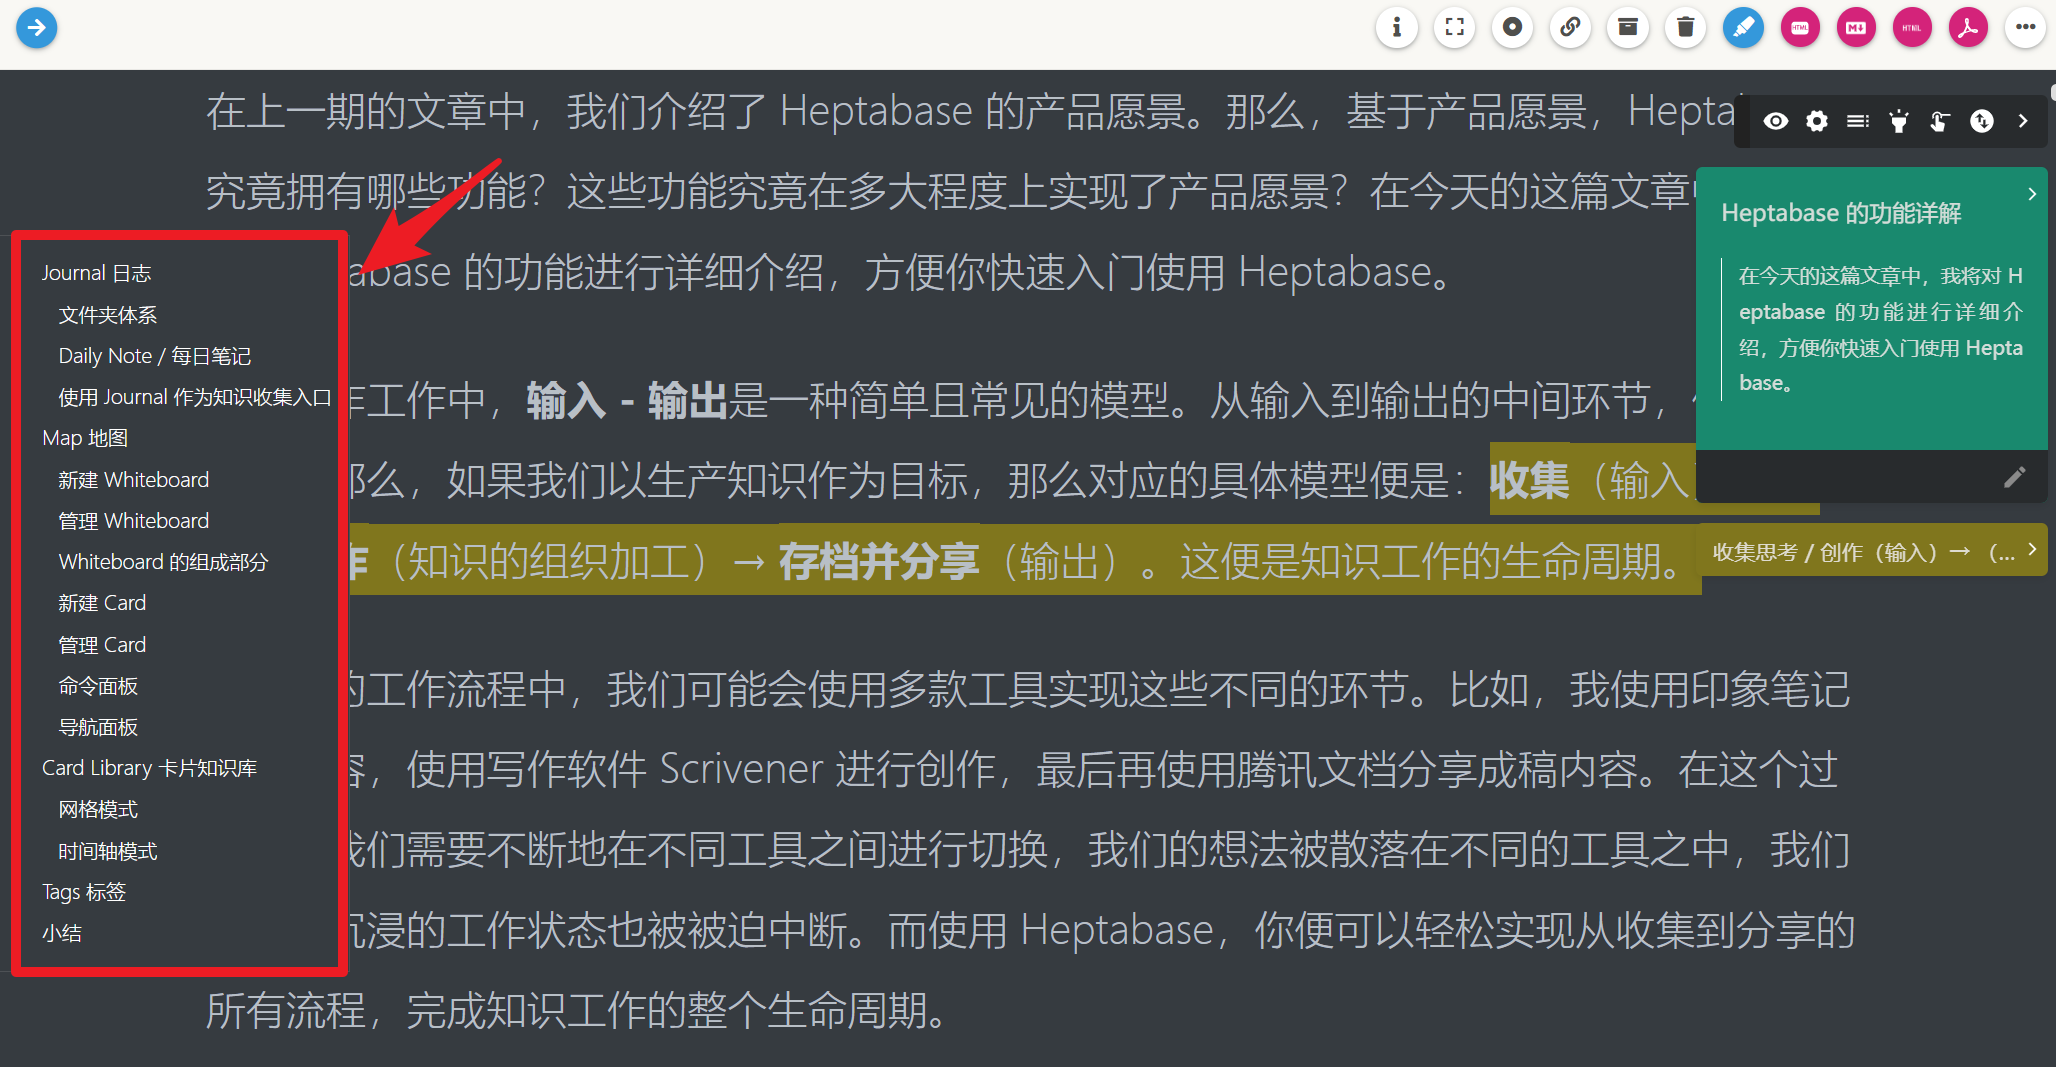Open annotation settings with the gear icon
This screenshot has height=1067, width=2056.
pyautogui.click(x=1817, y=121)
